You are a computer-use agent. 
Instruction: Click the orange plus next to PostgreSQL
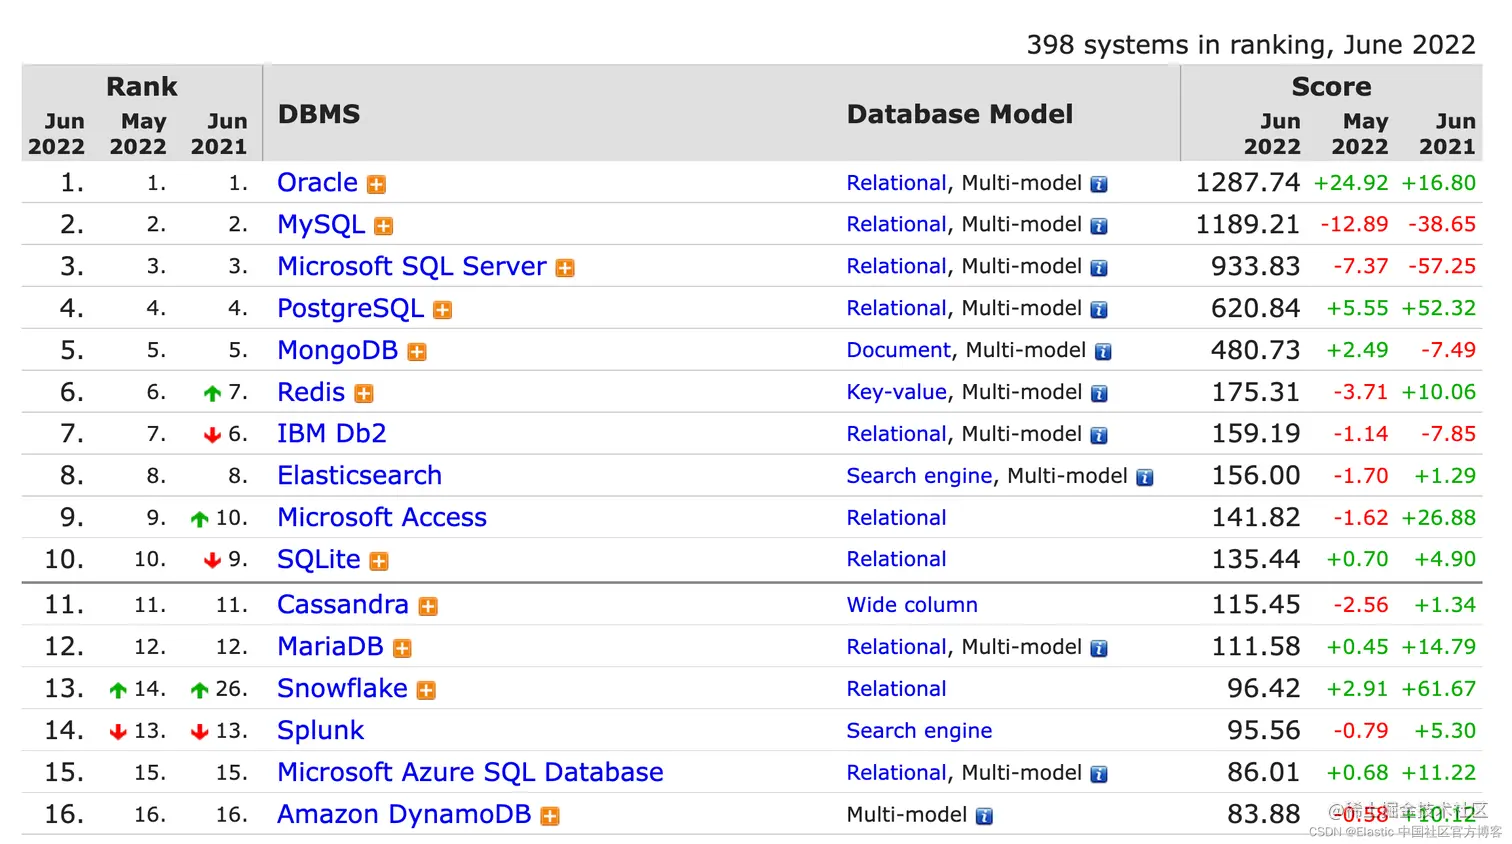click(x=442, y=311)
